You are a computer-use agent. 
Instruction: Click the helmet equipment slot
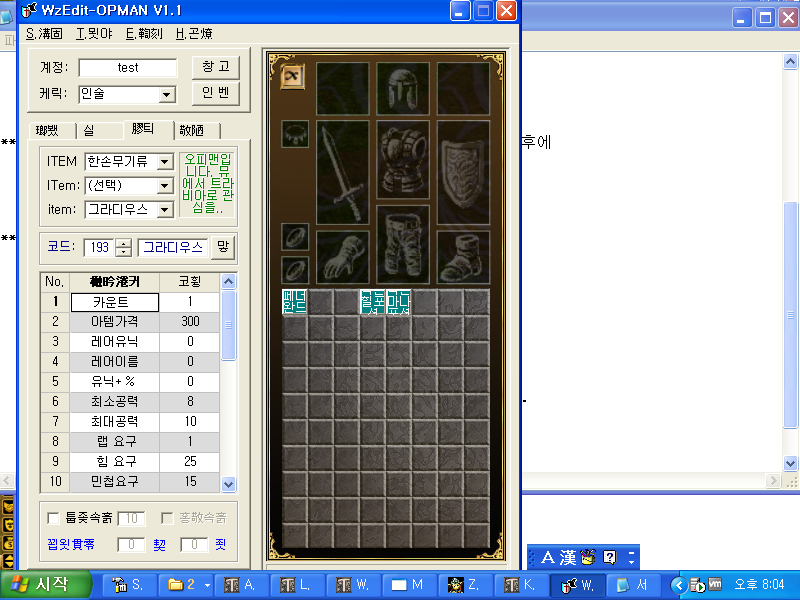403,89
